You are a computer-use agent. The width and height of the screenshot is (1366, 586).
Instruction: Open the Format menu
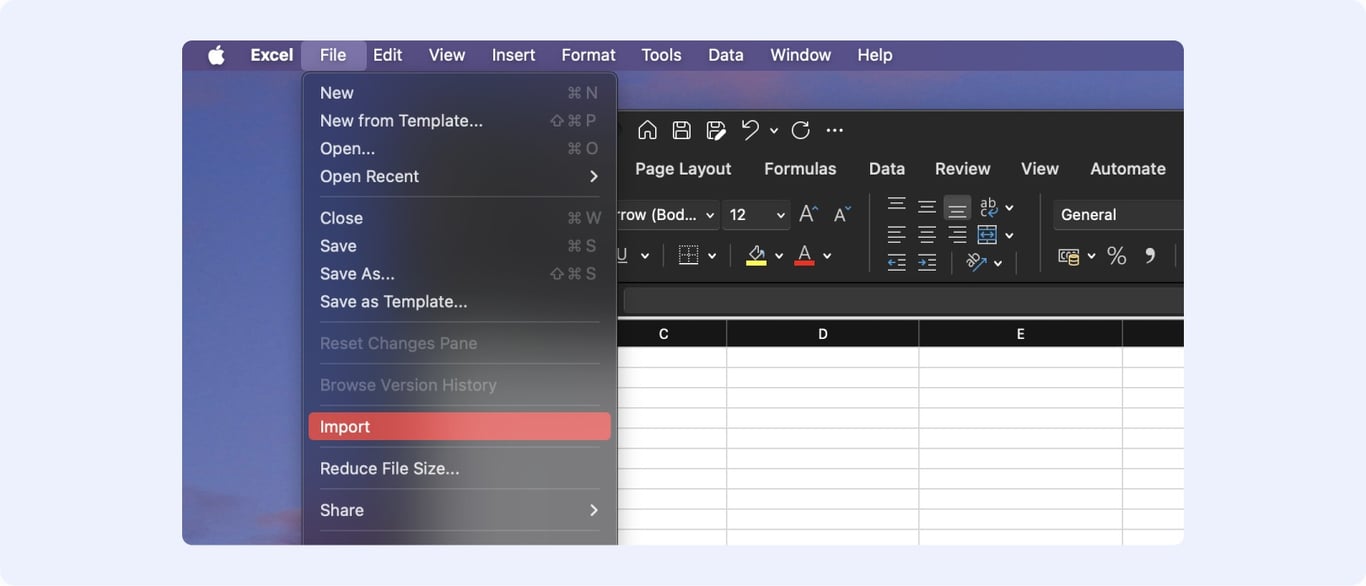pyautogui.click(x=588, y=55)
